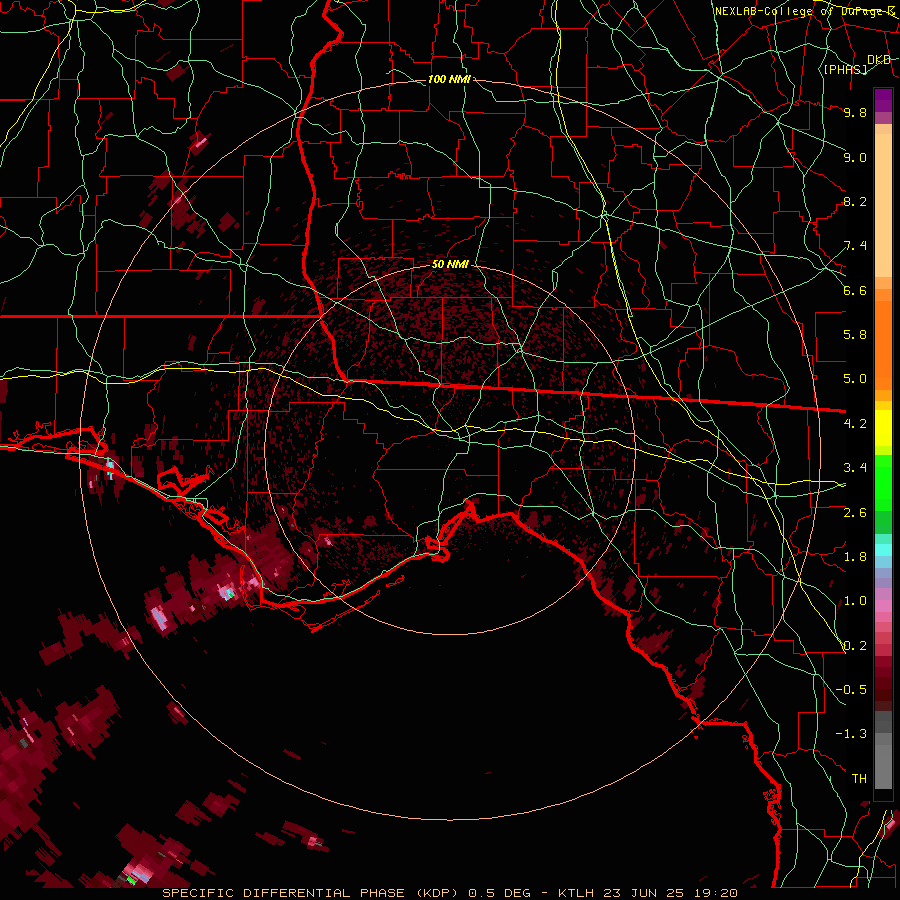Click the [PHAS] units label
This screenshot has height=900, width=900.
(845, 69)
